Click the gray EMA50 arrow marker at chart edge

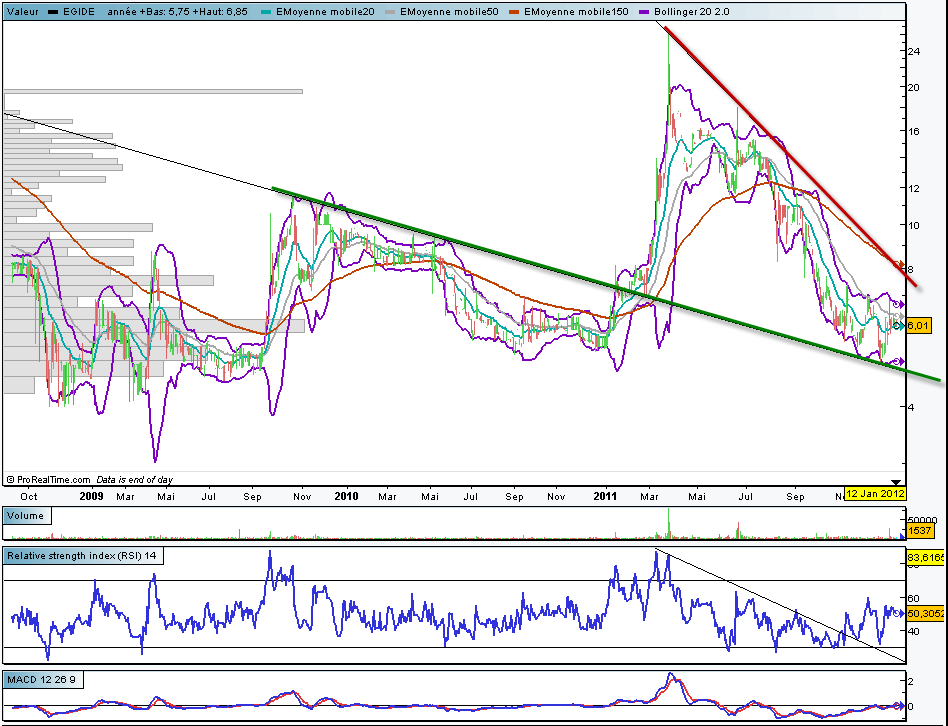pos(899,316)
